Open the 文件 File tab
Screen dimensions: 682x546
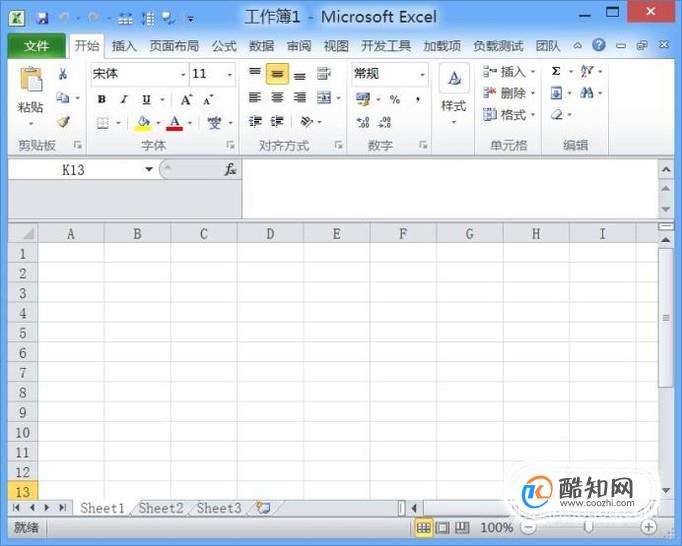tap(37, 46)
